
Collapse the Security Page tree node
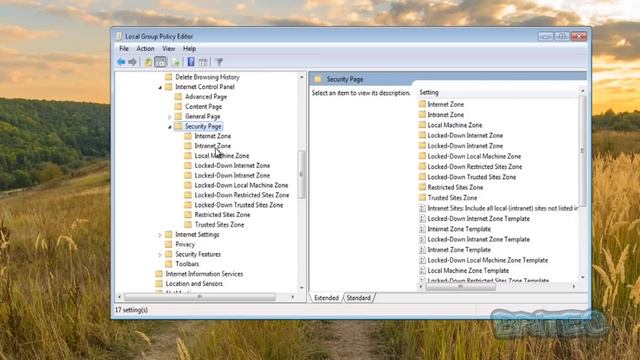pyautogui.click(x=170, y=127)
